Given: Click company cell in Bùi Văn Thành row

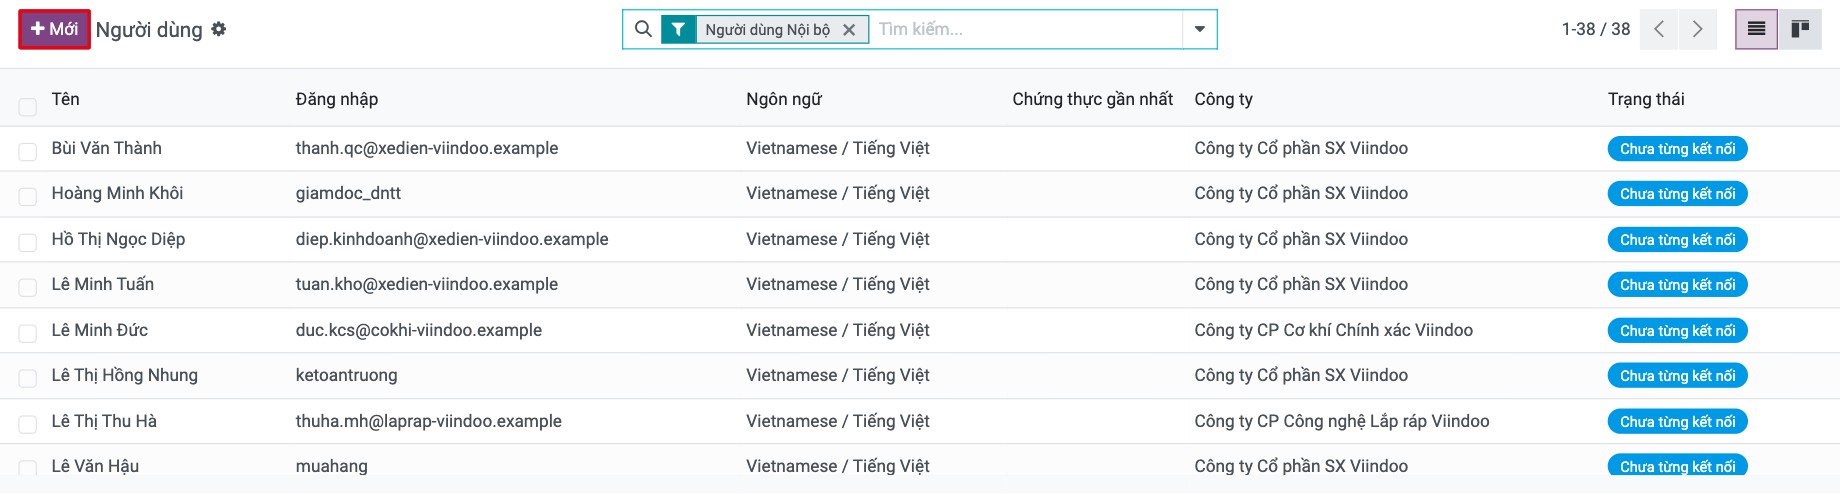Looking at the screenshot, I should tap(1301, 148).
